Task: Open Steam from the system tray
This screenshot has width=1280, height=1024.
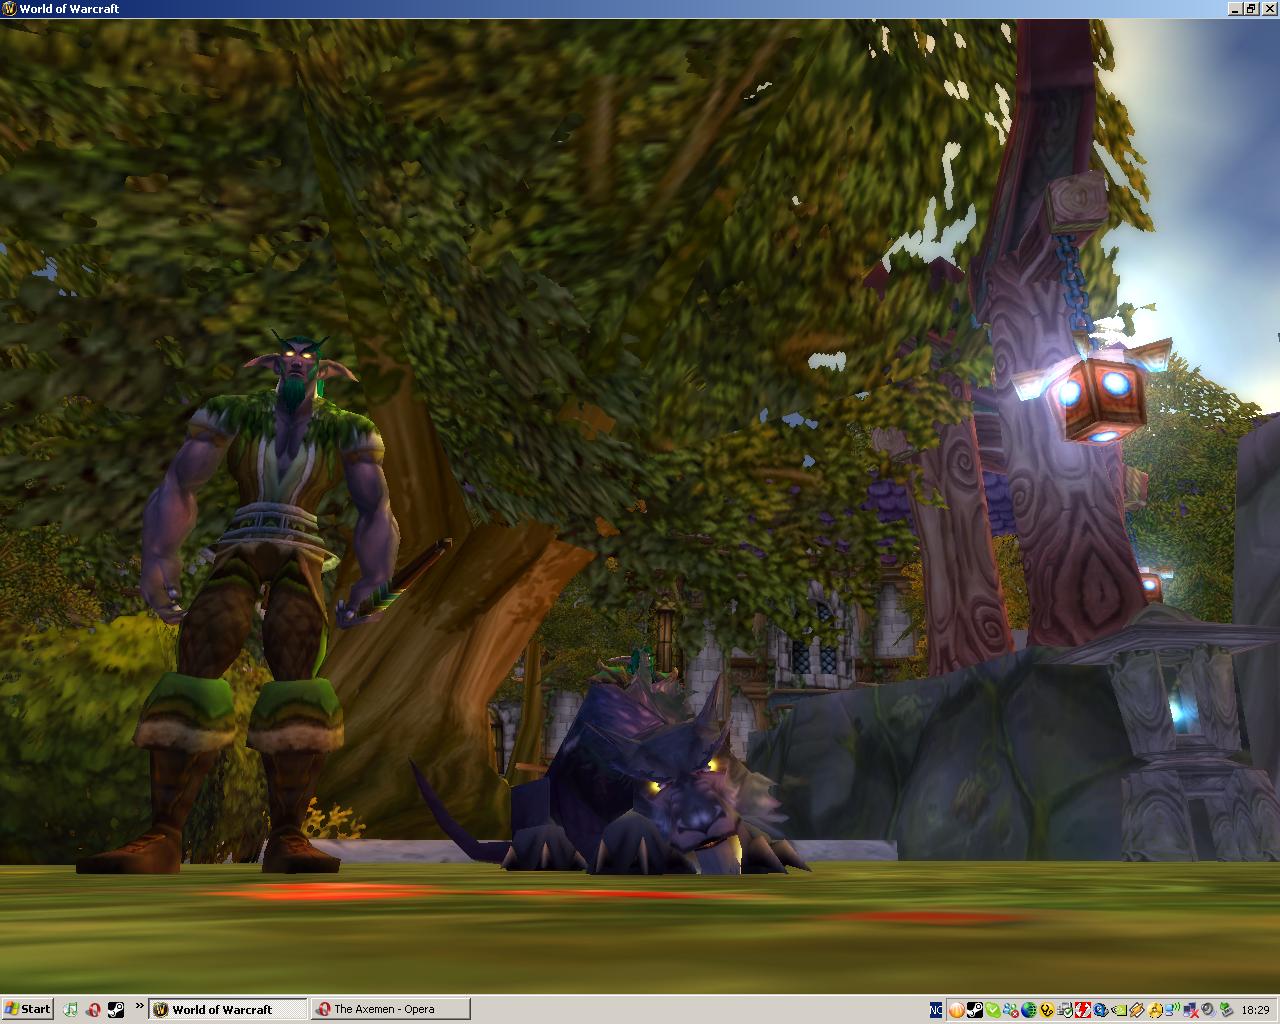Action: (x=975, y=1010)
